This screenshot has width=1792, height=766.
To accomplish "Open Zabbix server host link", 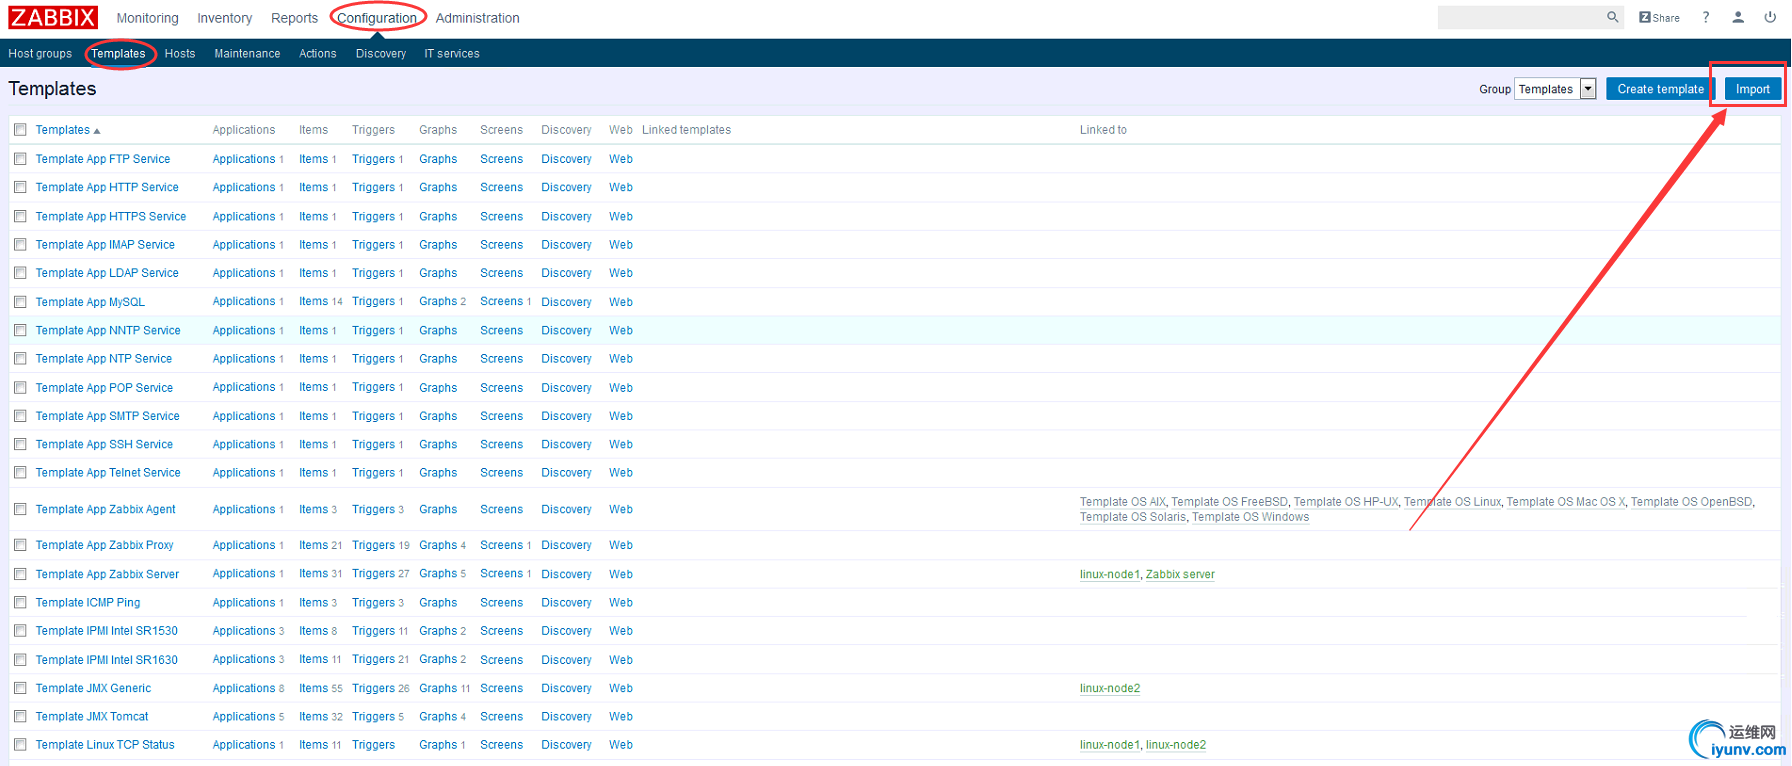I will 1180,574.
